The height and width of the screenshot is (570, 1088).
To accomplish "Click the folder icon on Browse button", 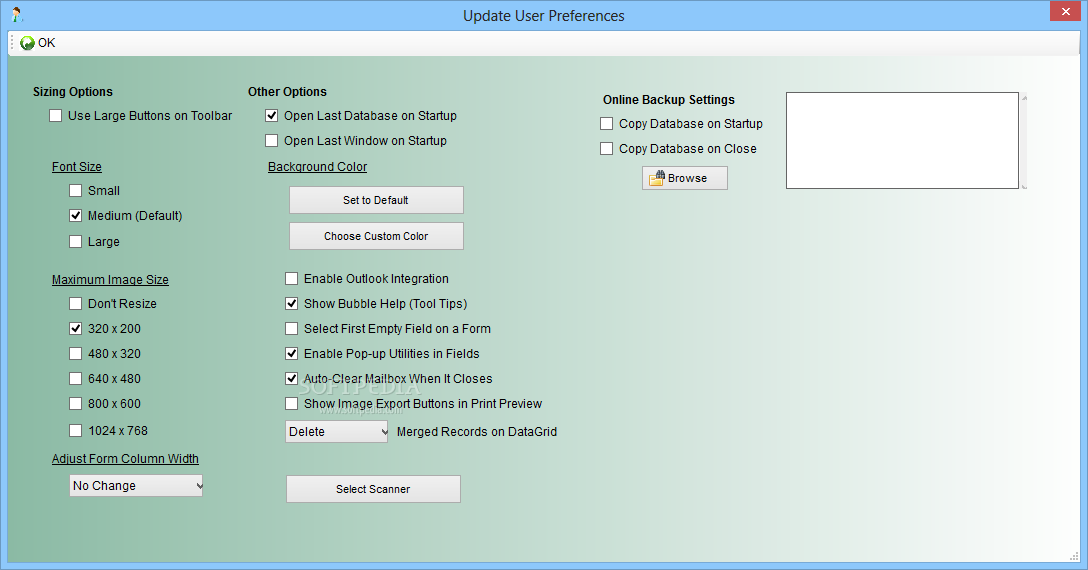I will click(x=656, y=178).
